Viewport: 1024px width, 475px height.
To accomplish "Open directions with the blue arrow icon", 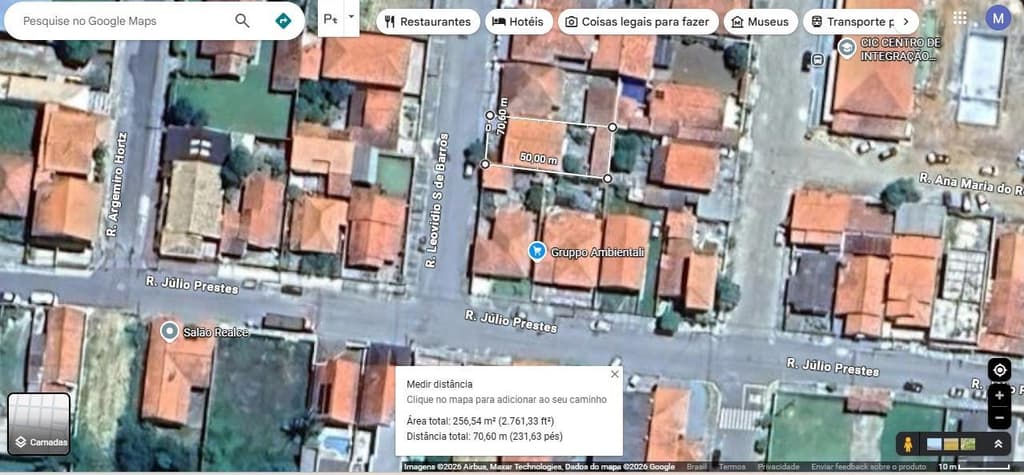I will click(283, 21).
